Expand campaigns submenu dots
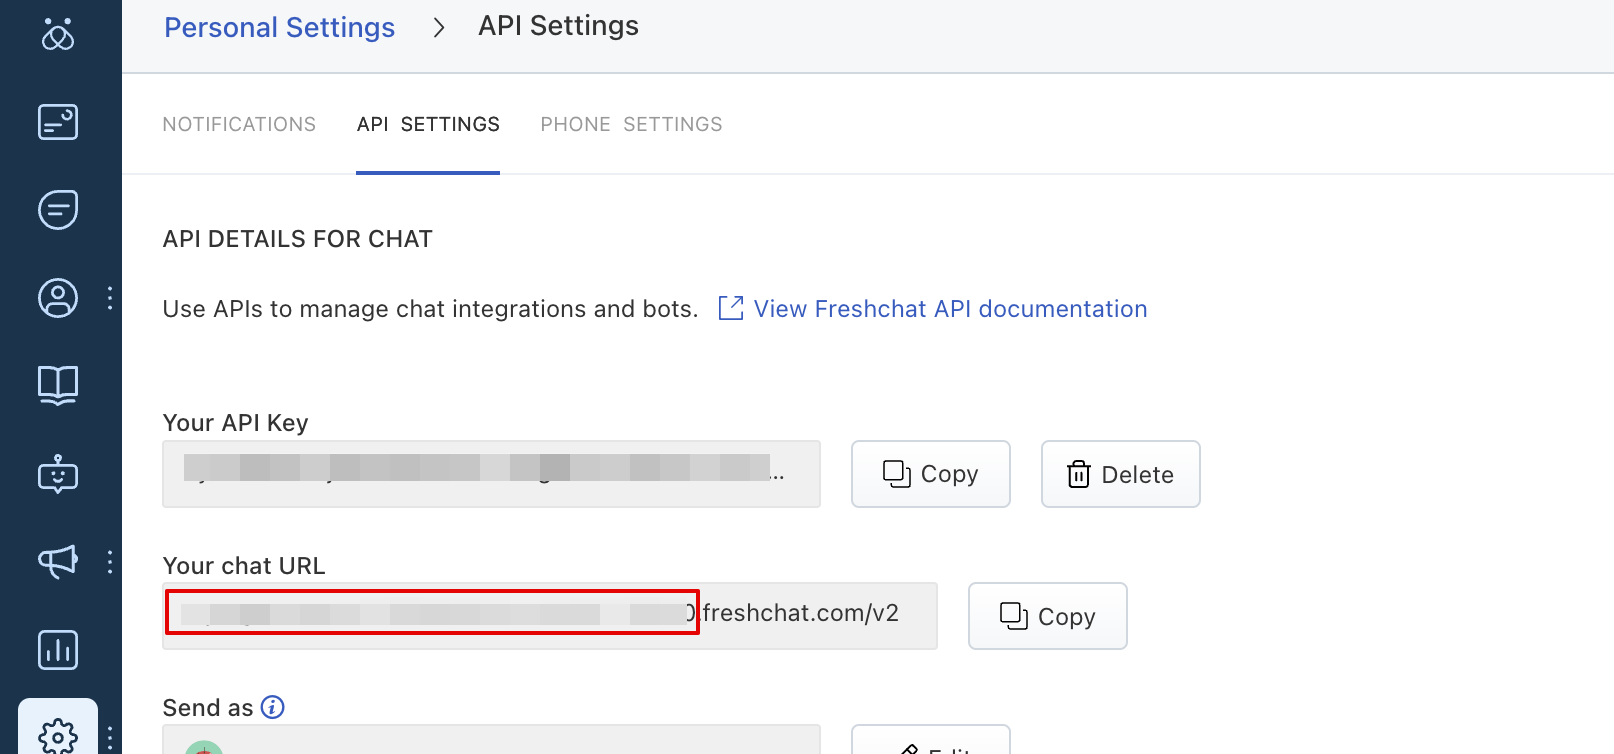Screen dimensions: 1614x754 pos(110,562)
